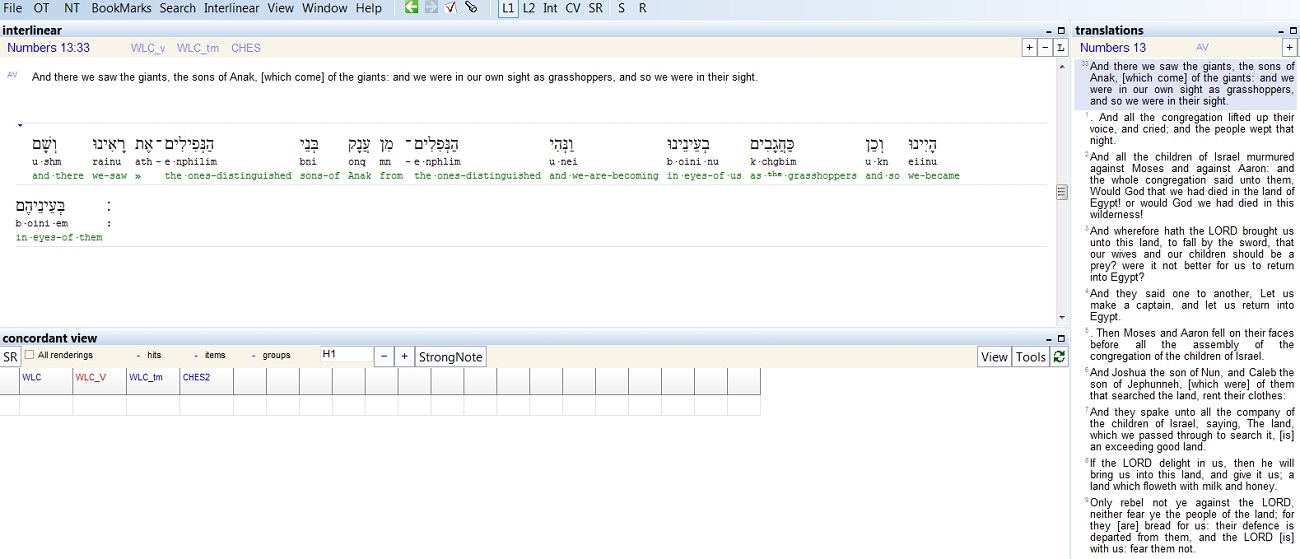Toggle the L2 layout button
The height and width of the screenshot is (559, 1300).
(x=528, y=8)
